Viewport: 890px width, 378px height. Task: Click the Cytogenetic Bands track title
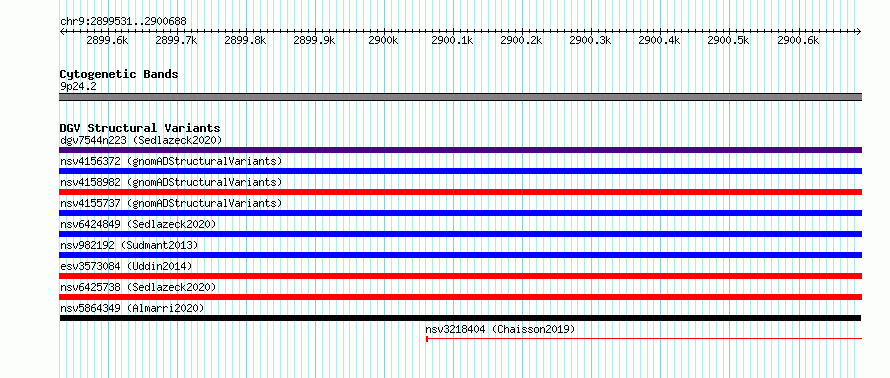point(119,74)
